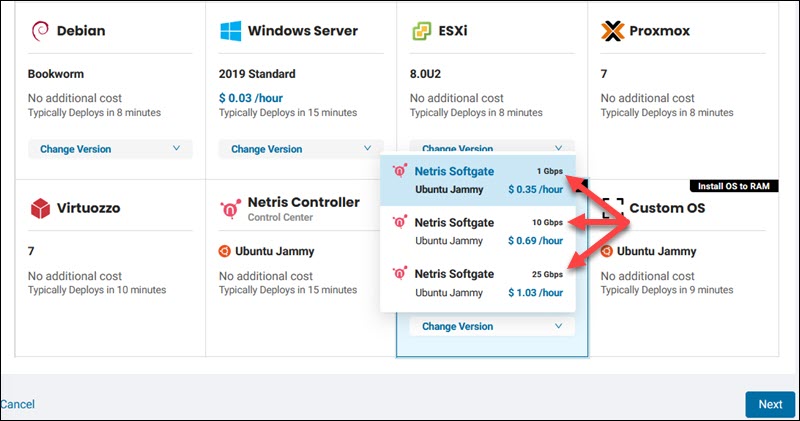
Task: Click the ESXi logo icon
Action: click(421, 31)
